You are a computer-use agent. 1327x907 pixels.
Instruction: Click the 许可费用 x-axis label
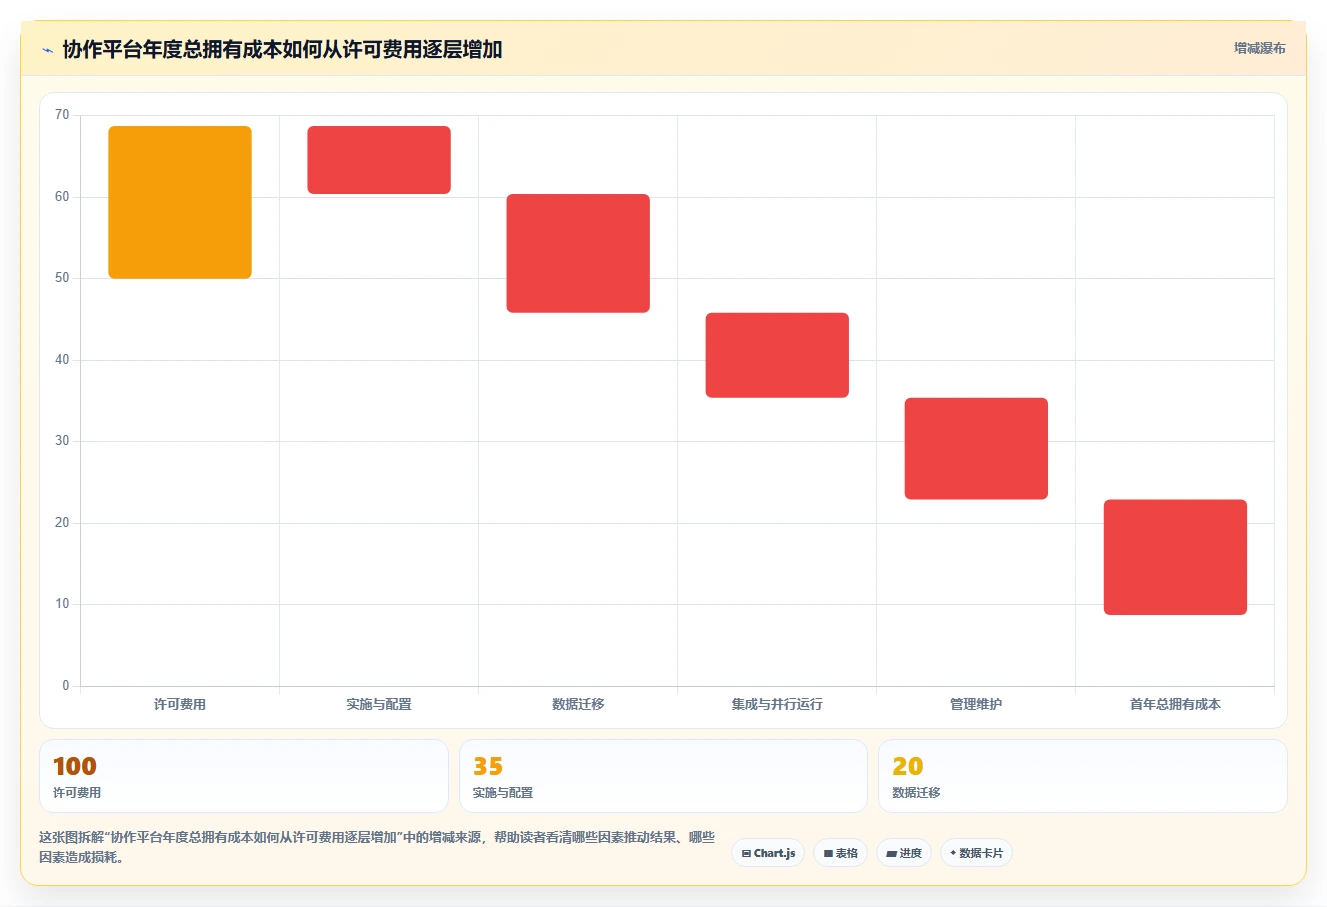click(x=180, y=704)
